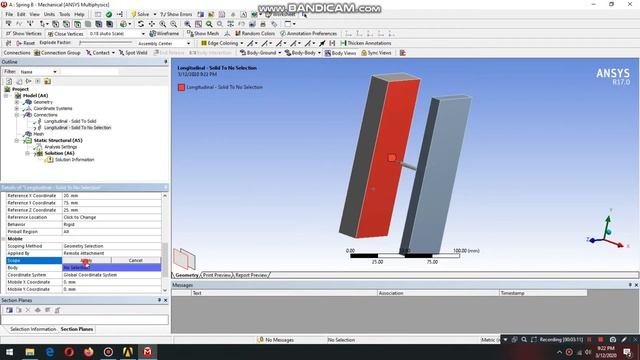The image size is (640, 360).
Task: Click the green checkmark icon beside Help
Action: click(109, 14)
